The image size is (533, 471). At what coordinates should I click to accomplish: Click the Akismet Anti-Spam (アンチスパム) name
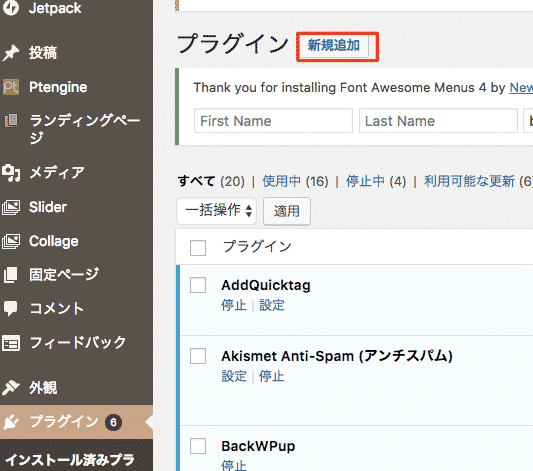tap(337, 356)
